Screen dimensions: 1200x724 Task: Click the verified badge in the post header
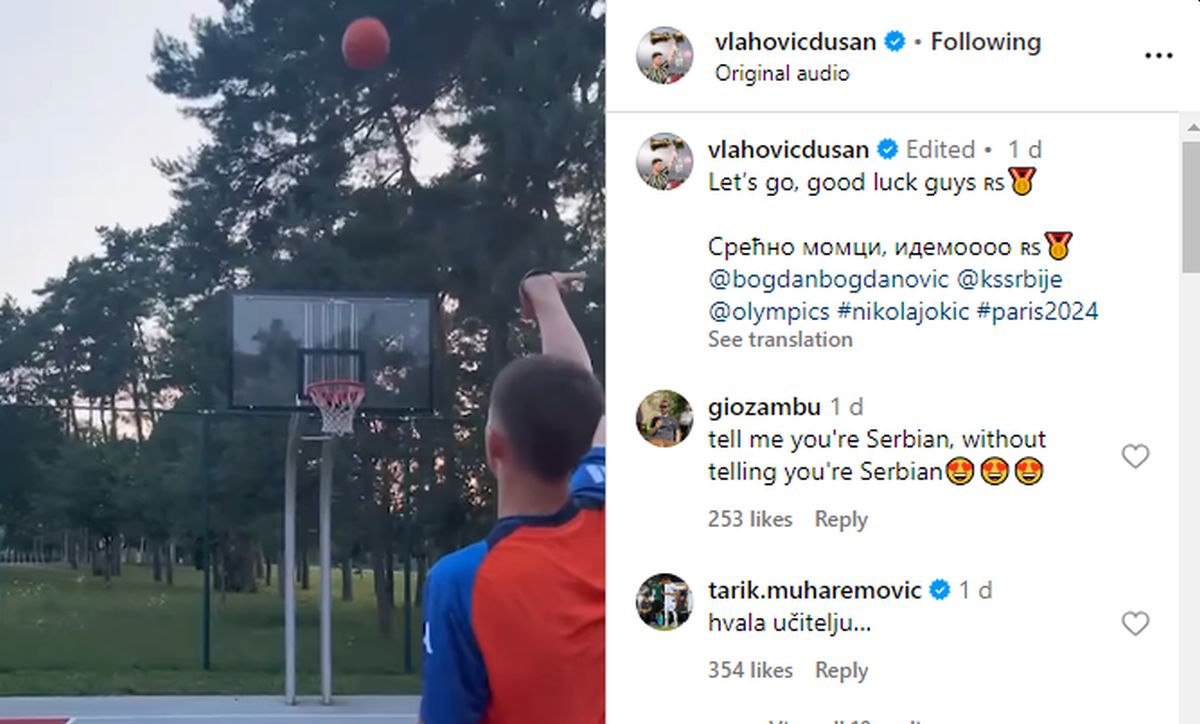pos(894,42)
